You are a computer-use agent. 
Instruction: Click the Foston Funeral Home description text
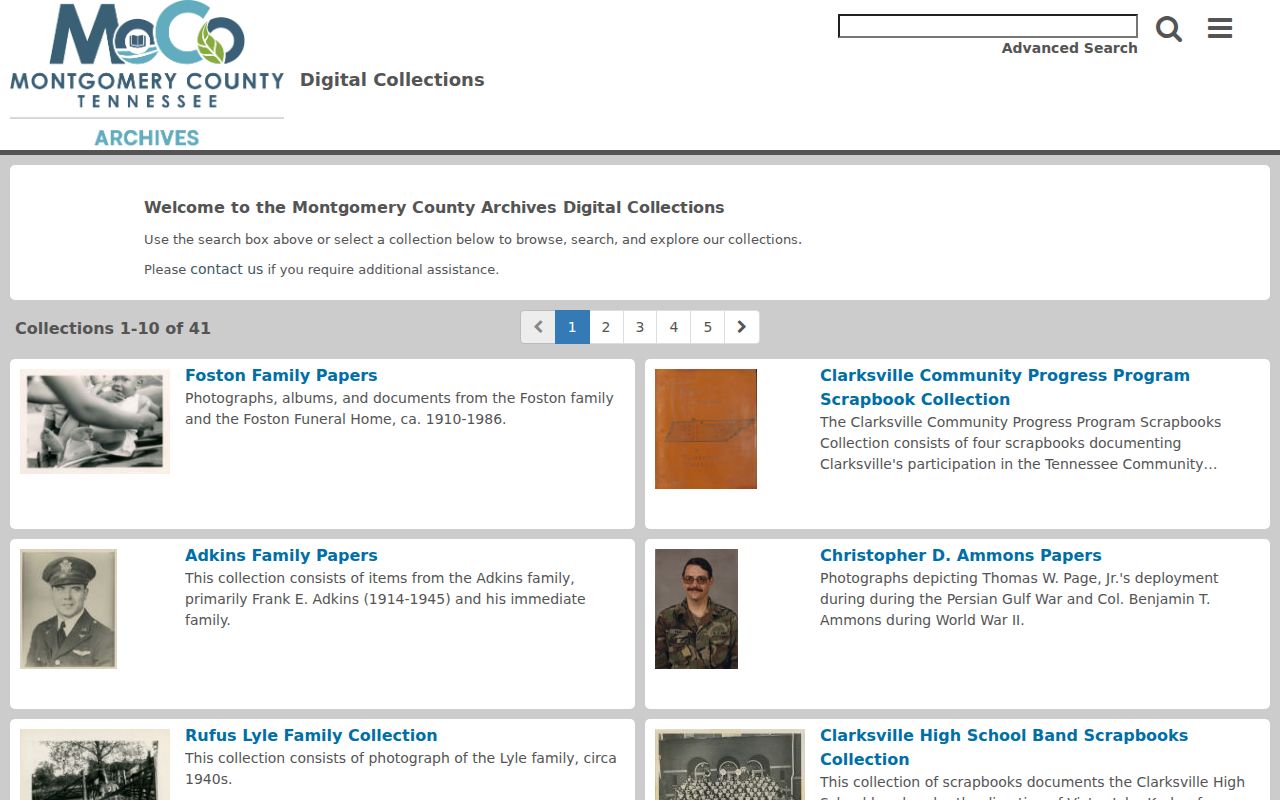point(399,408)
